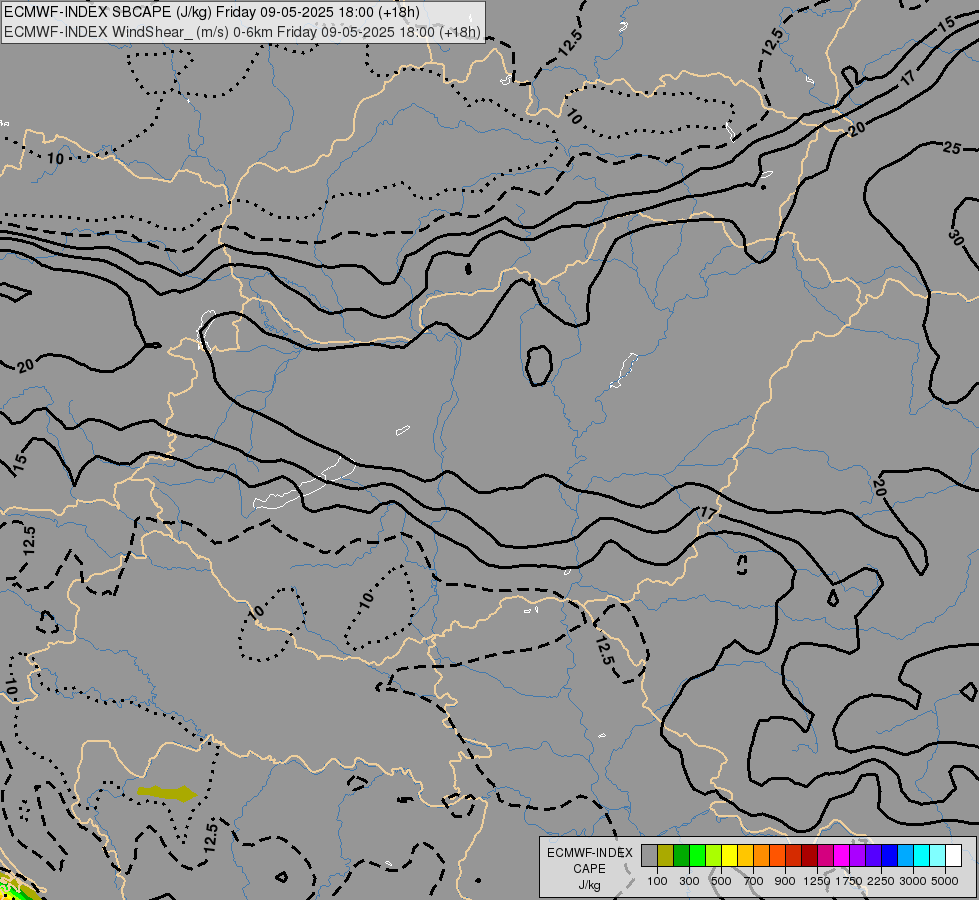Click the legend value 2250
Viewport: 979px width, 900px height.
[x=881, y=881]
